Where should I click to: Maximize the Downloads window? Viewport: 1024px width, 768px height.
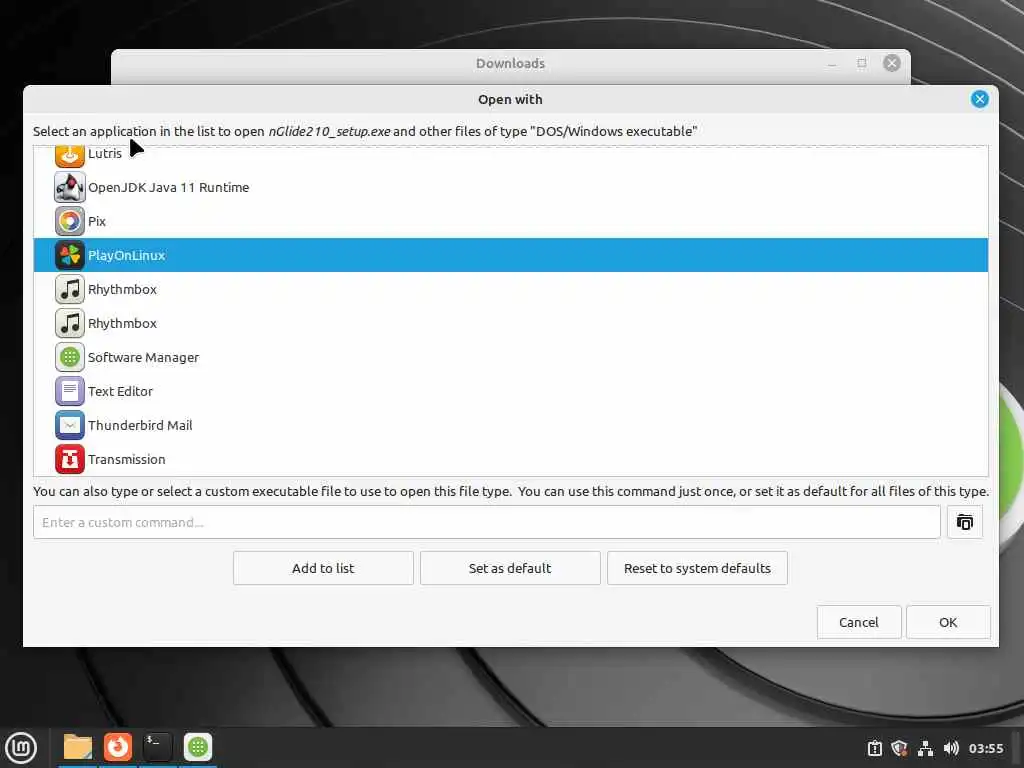[862, 63]
